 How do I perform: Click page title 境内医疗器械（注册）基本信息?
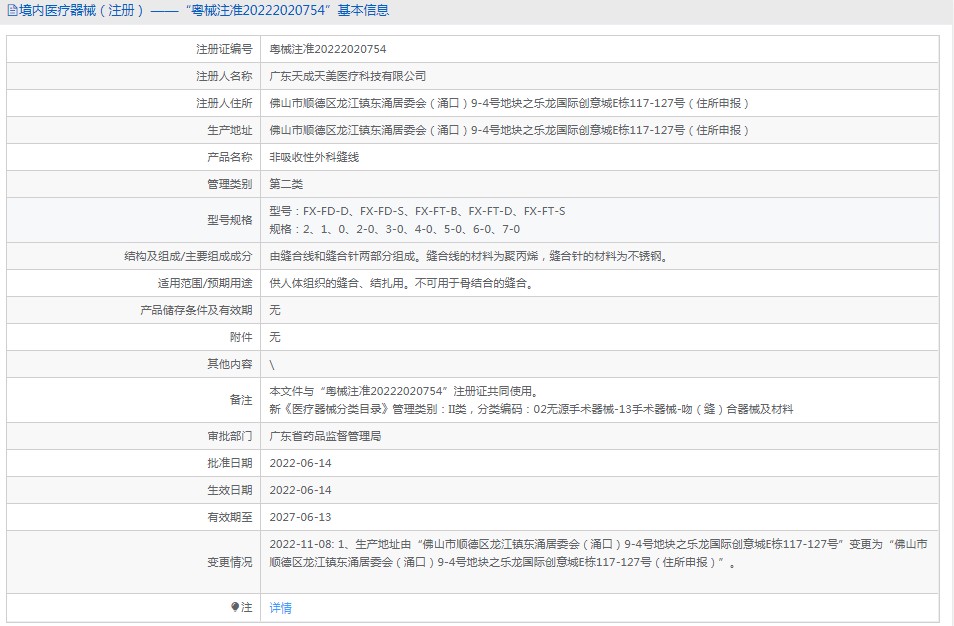pyautogui.click(x=204, y=10)
